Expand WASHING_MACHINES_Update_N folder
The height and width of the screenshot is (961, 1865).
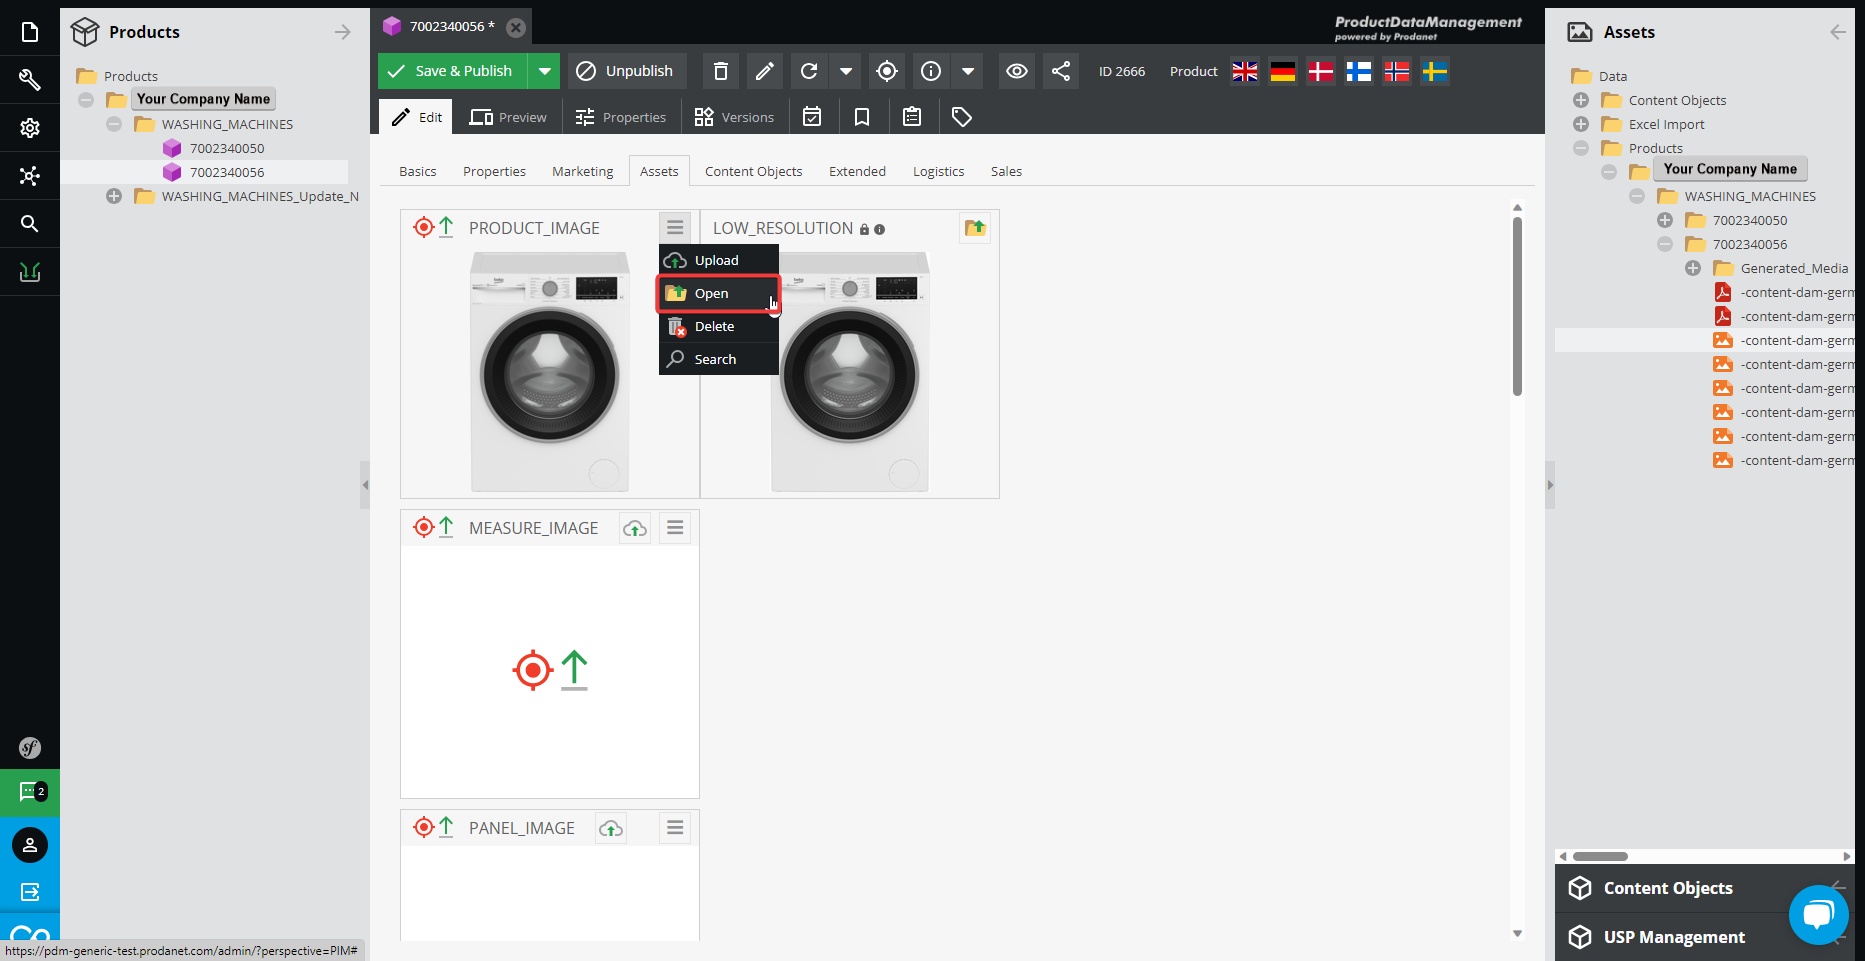(114, 196)
